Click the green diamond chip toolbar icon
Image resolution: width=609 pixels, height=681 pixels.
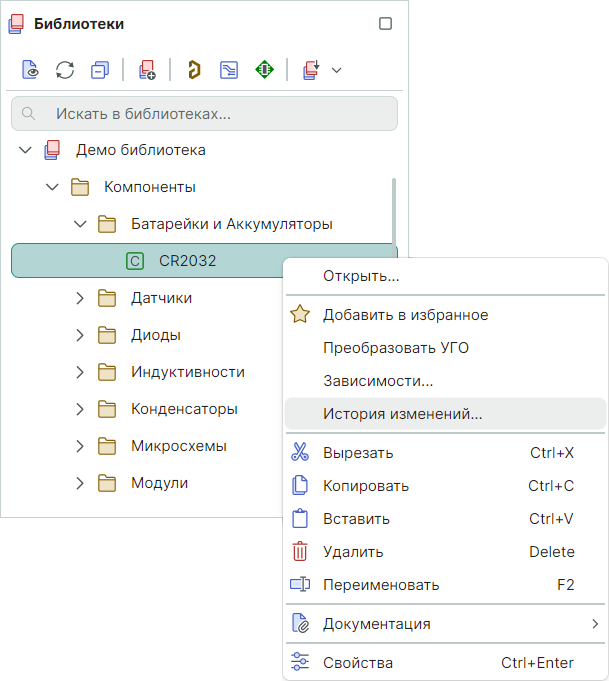click(264, 70)
